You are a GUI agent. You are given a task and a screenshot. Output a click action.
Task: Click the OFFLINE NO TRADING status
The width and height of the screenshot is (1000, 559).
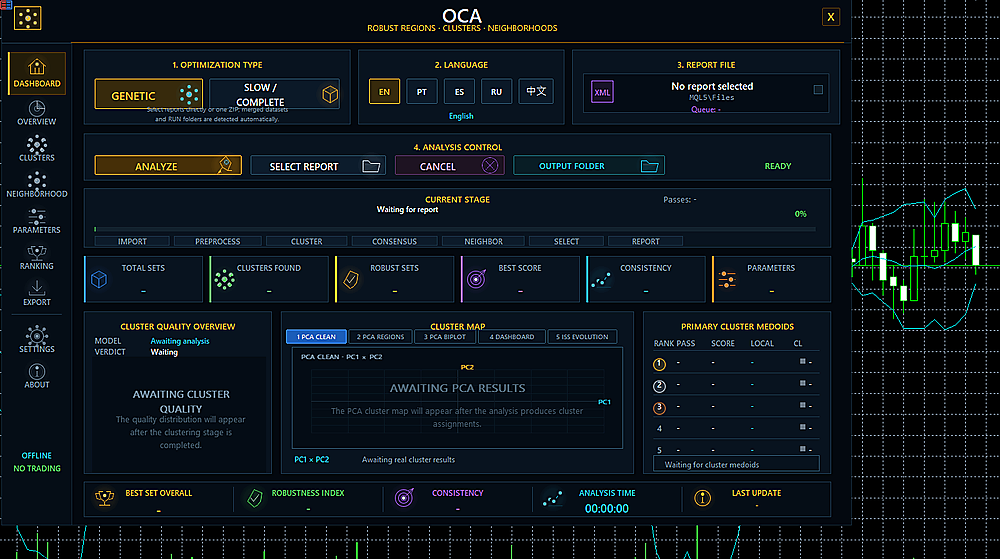37,462
